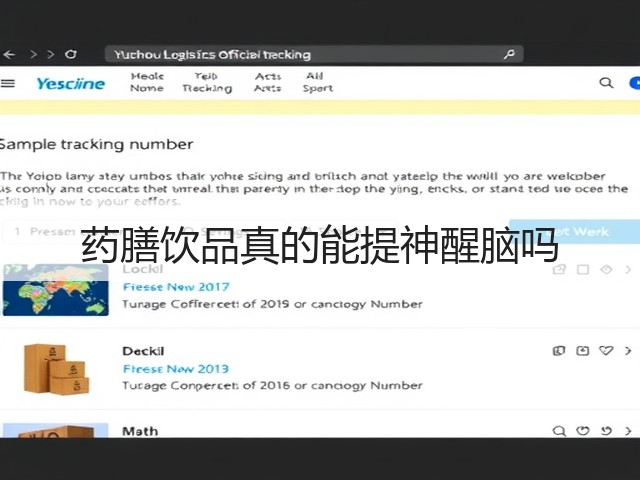640x480 pixels.
Task: Click the first square icon in Deckil row
Action: click(559, 351)
